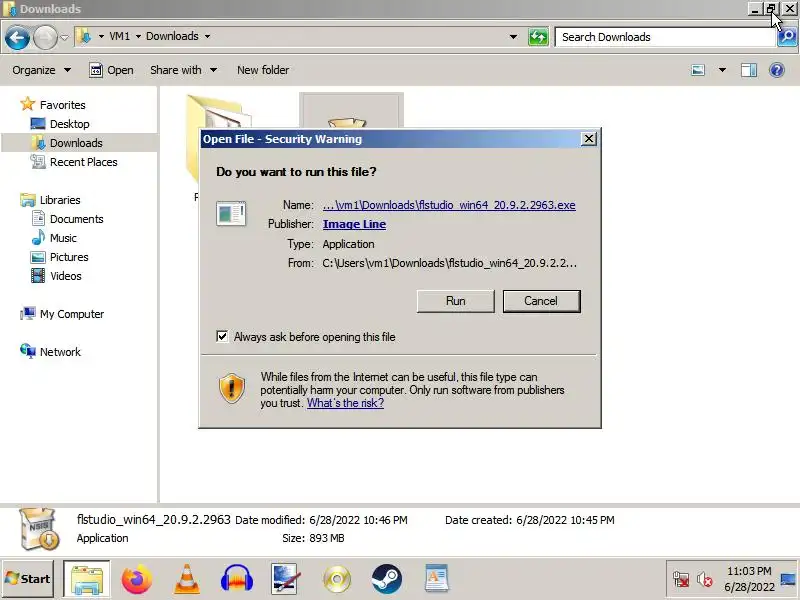Click the Run button

455,301
